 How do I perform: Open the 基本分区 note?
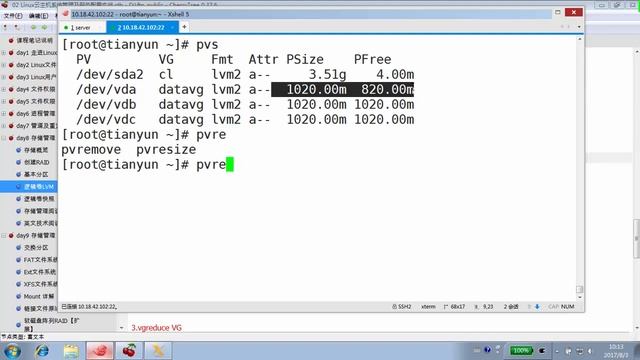(36, 174)
